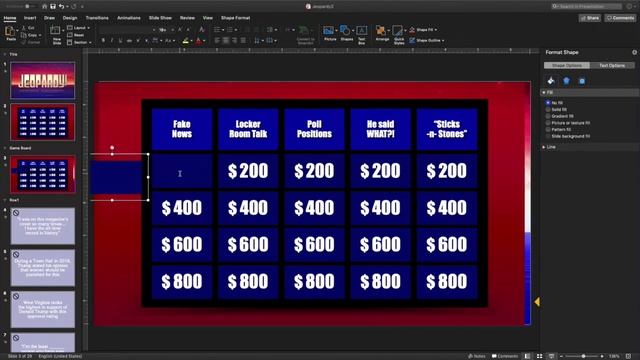The image size is (640, 360).
Task: Click the zoom slider handle
Action: pyautogui.click(x=584, y=356)
